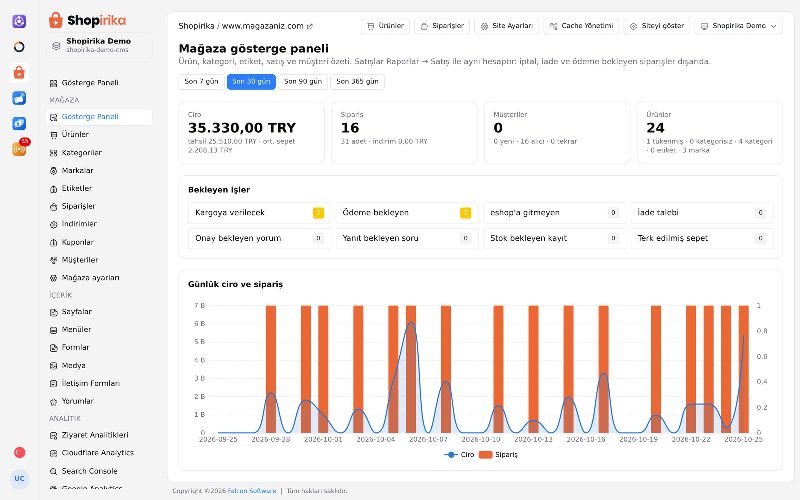Viewport: 800px width, 500px height.
Task: Click the Siteyi göster button
Action: 657,26
